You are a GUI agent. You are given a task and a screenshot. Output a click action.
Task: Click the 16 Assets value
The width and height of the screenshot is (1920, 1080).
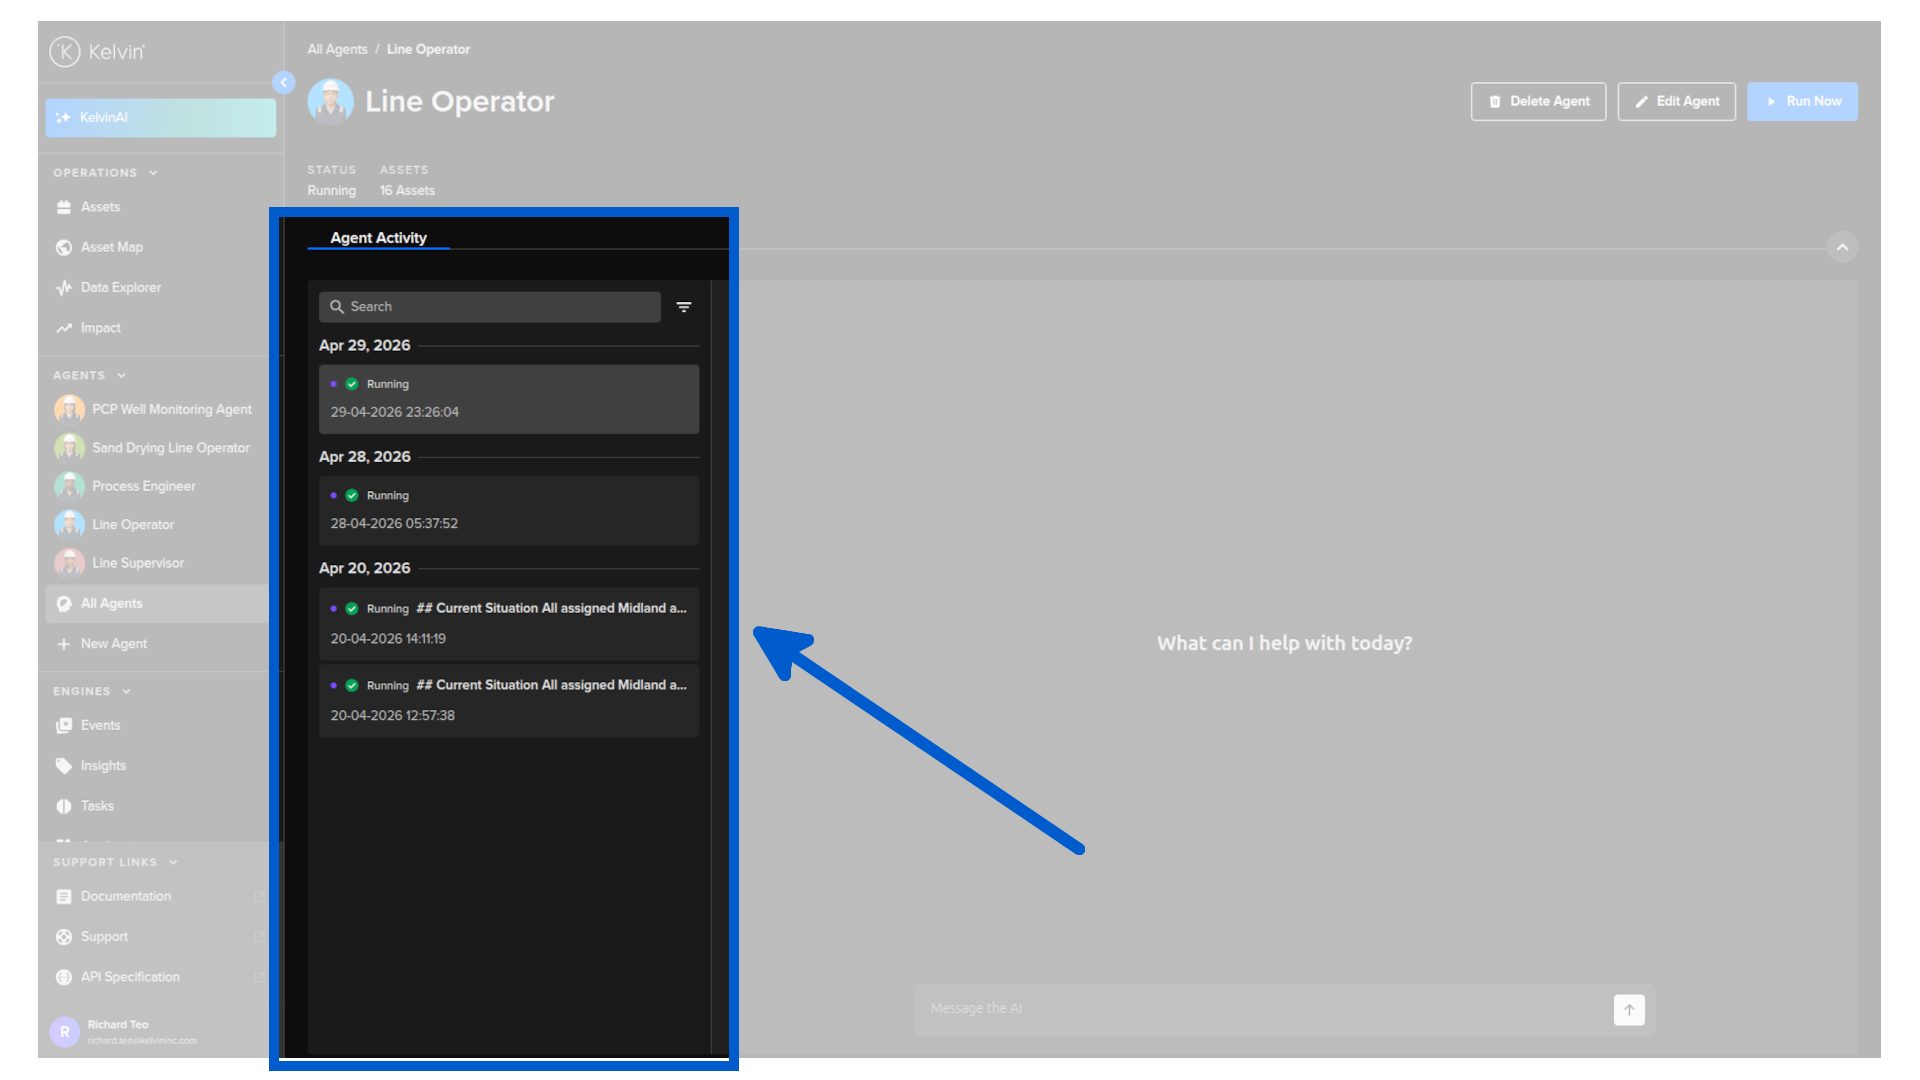tap(407, 190)
